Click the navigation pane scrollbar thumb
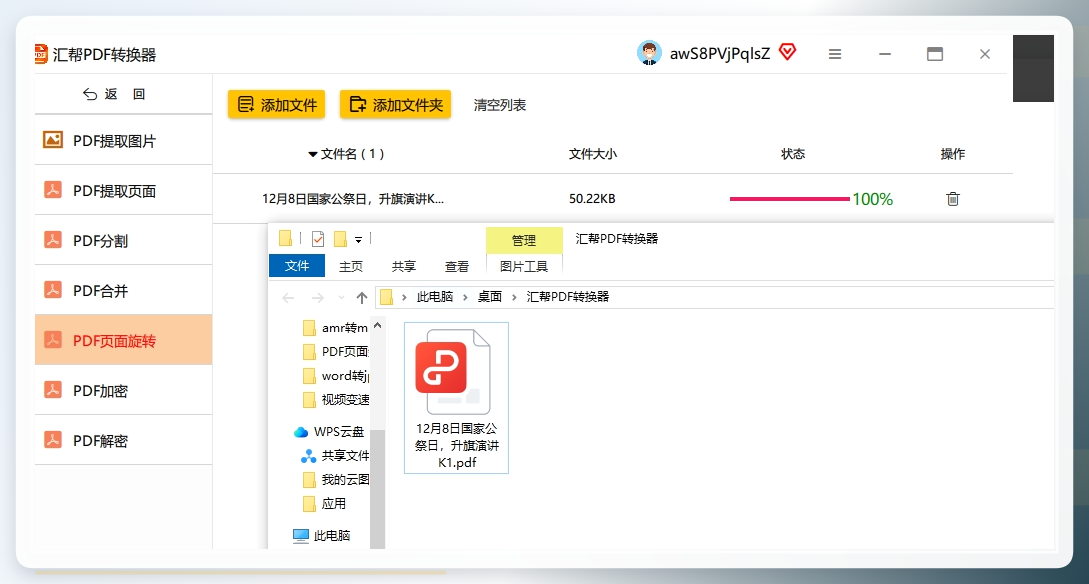The width and height of the screenshot is (1089, 584). click(x=378, y=489)
